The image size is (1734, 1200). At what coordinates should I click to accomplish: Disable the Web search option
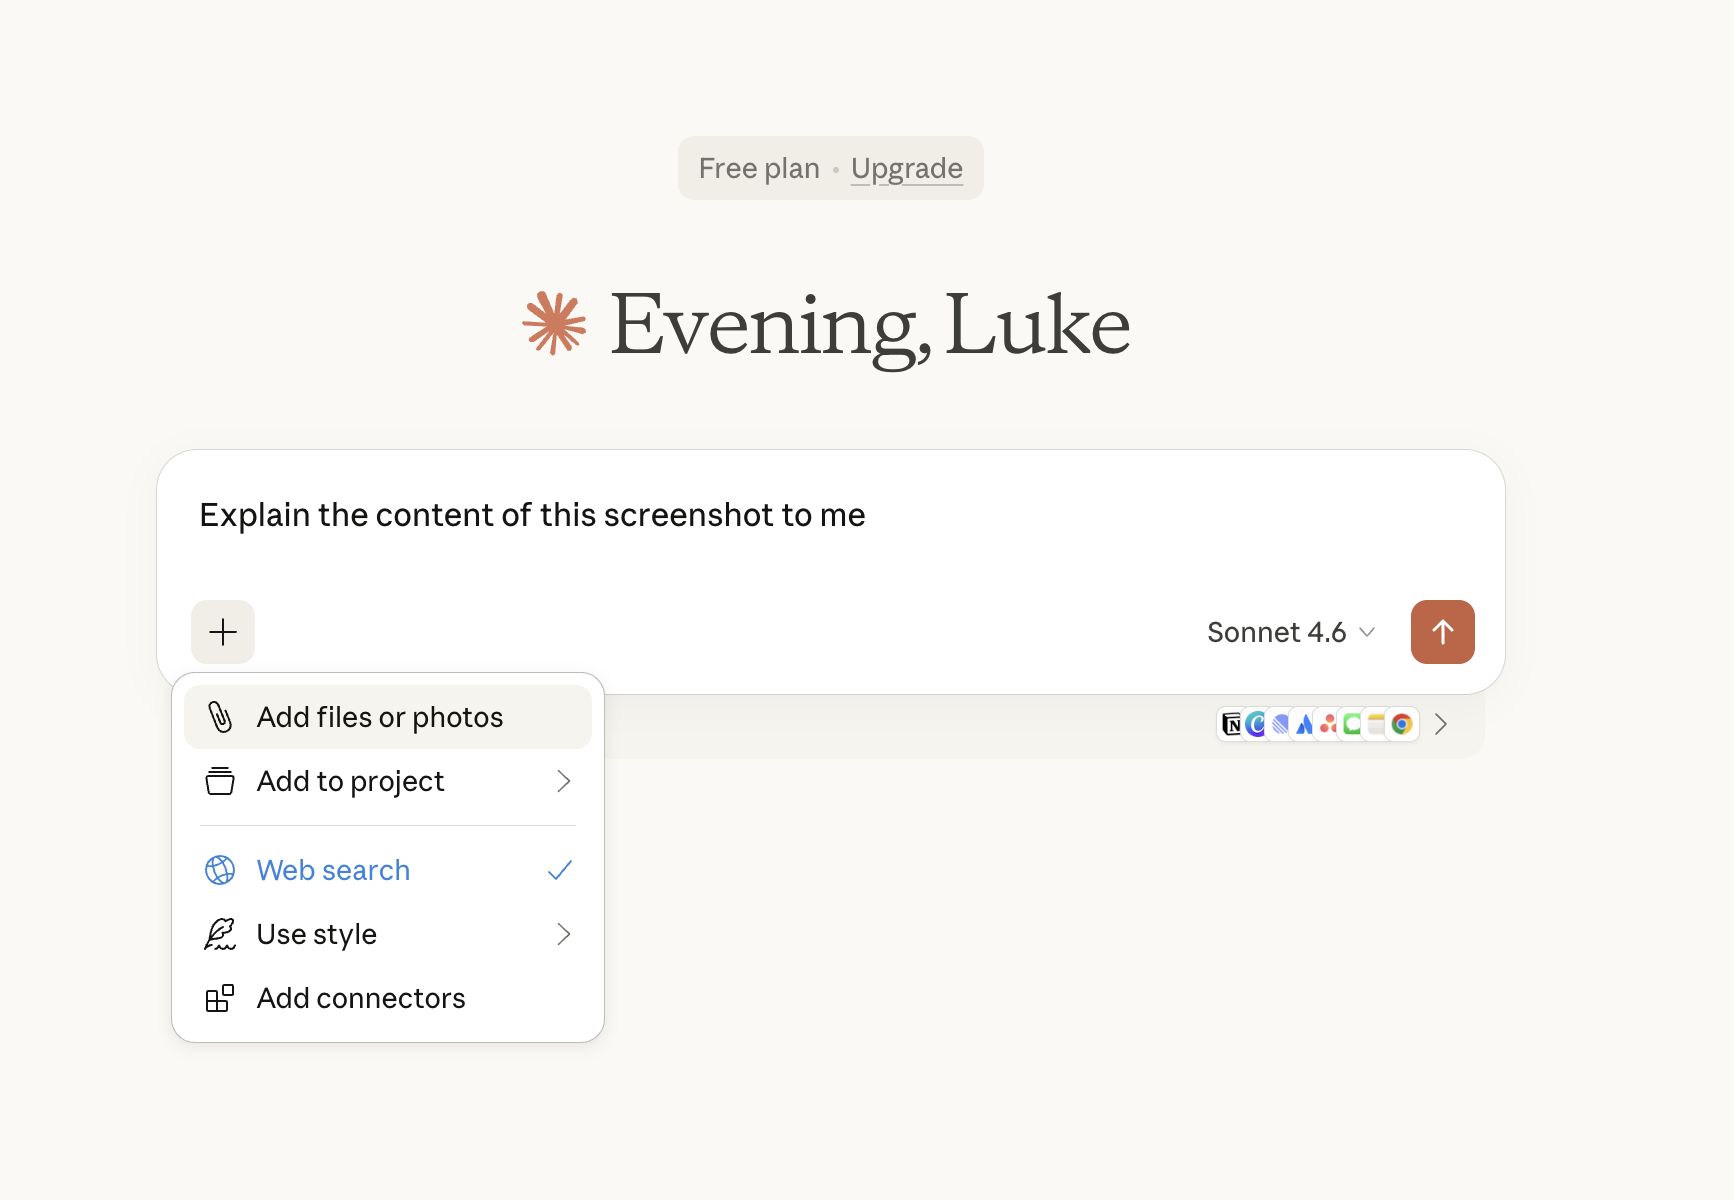pos(333,870)
